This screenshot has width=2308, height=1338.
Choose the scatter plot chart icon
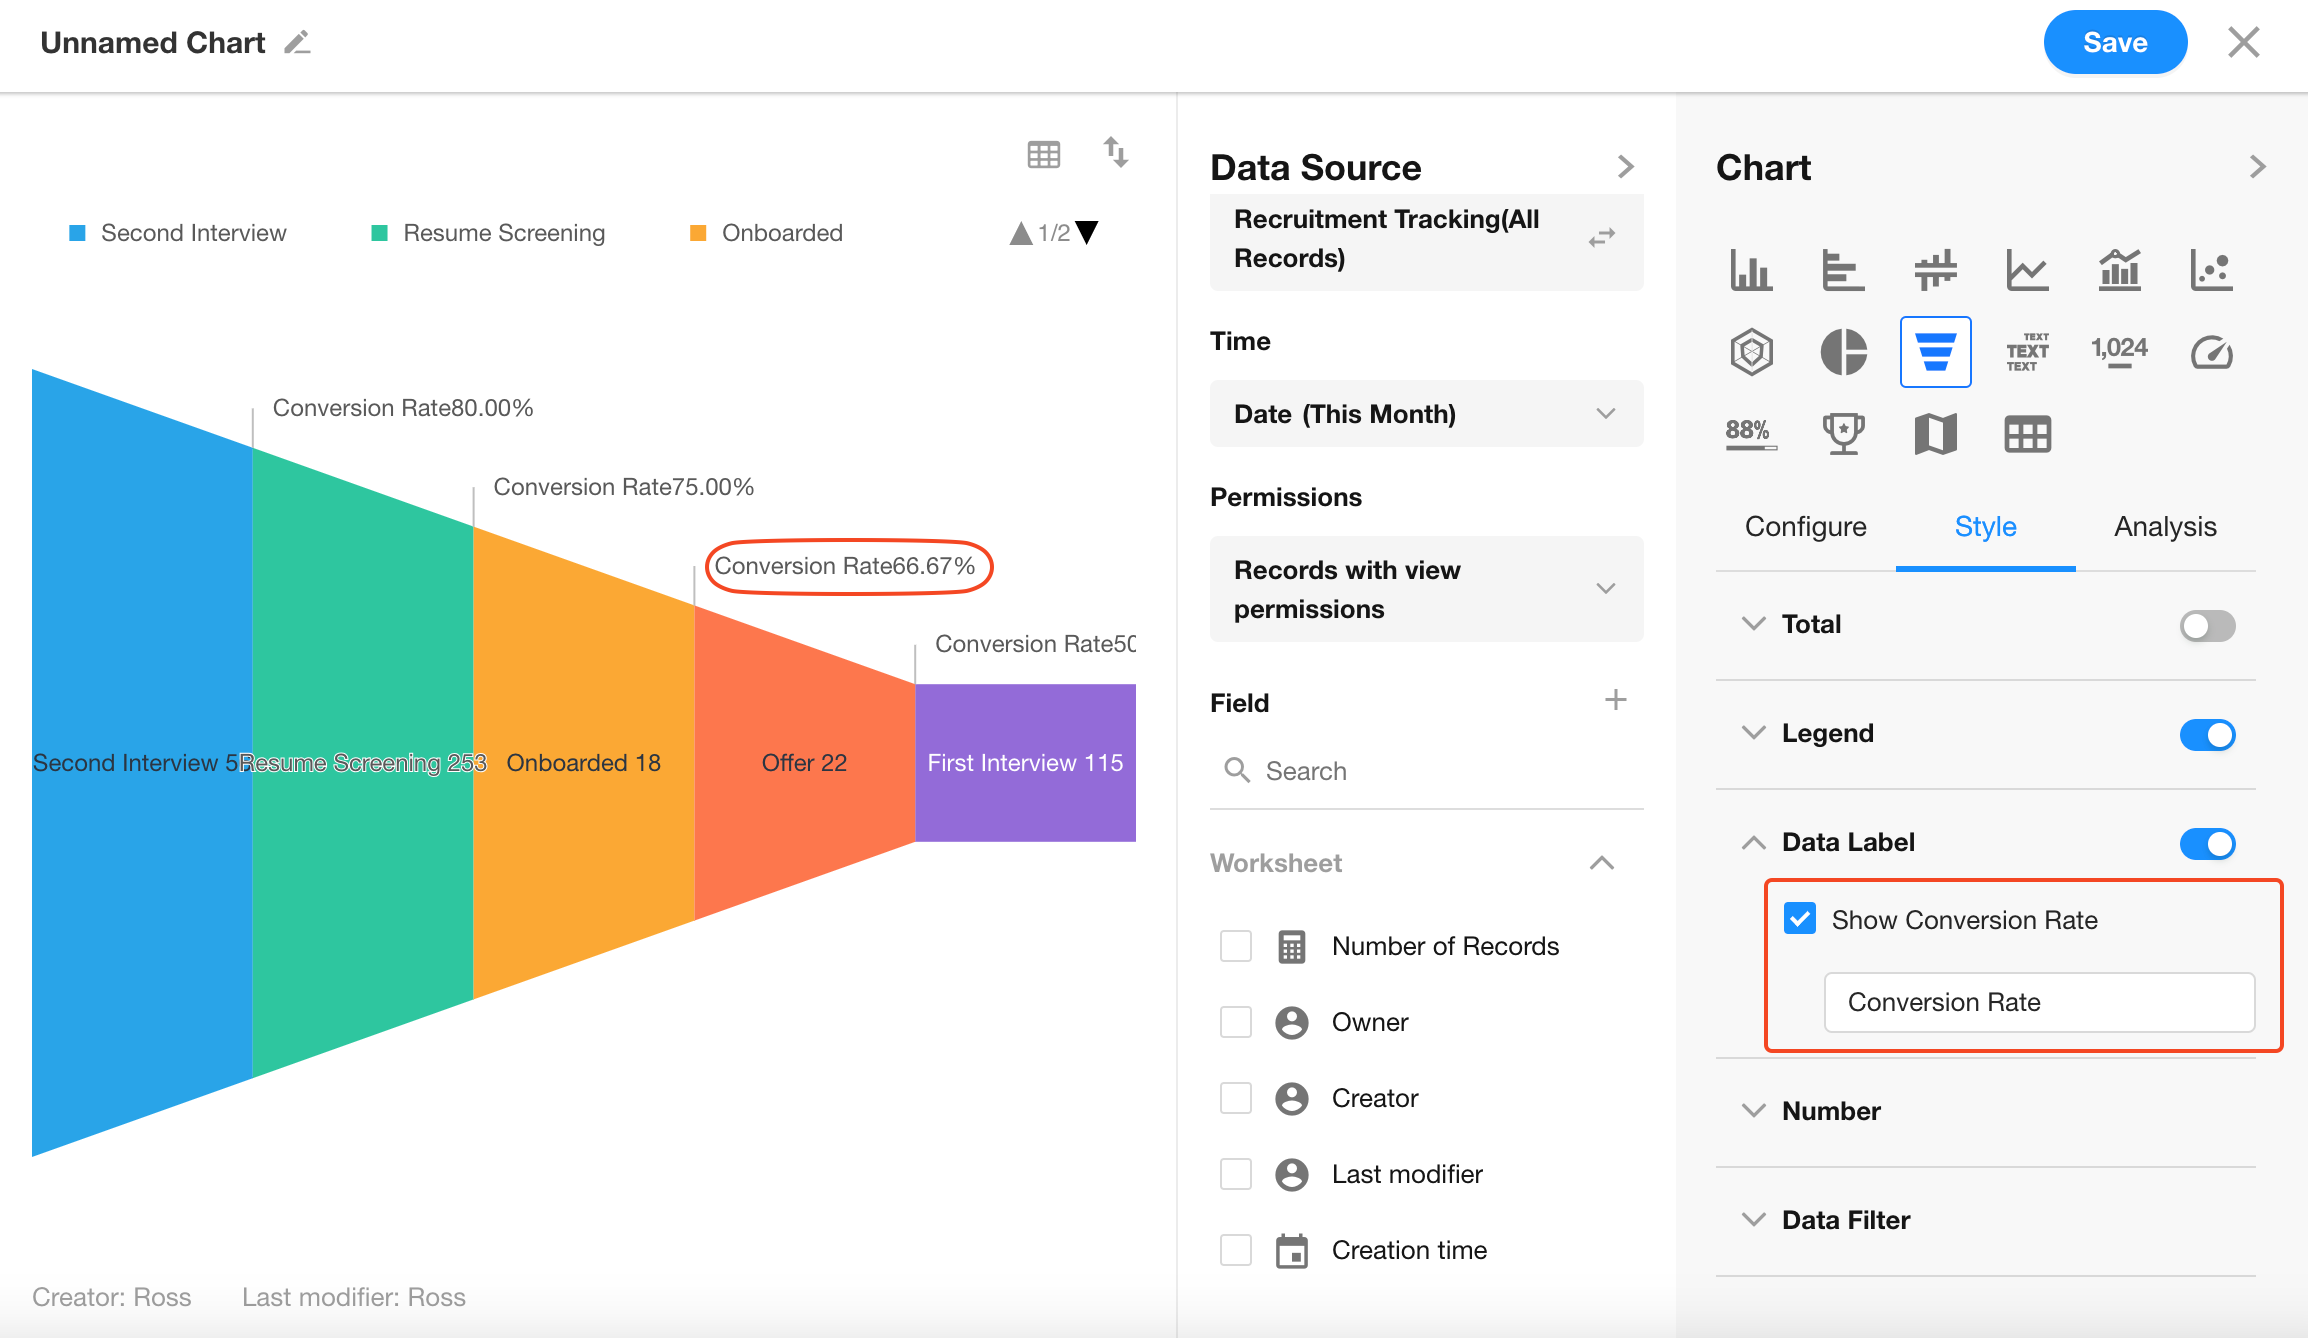2211,270
